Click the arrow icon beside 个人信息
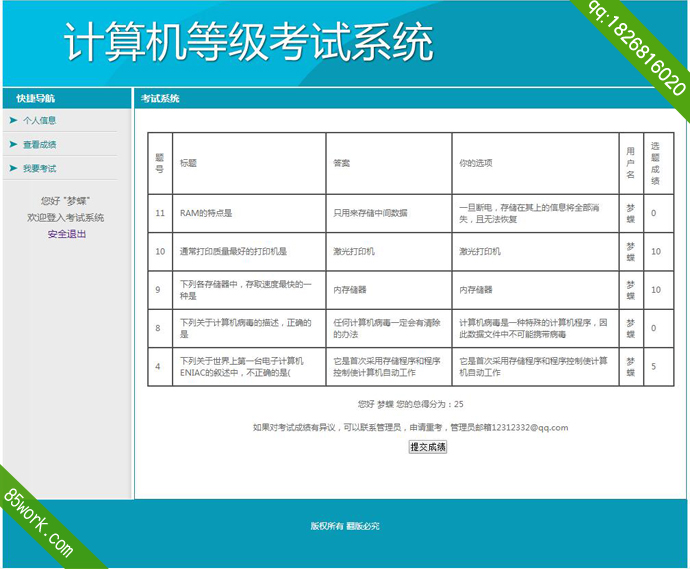This screenshot has width=690, height=569. click(13, 120)
